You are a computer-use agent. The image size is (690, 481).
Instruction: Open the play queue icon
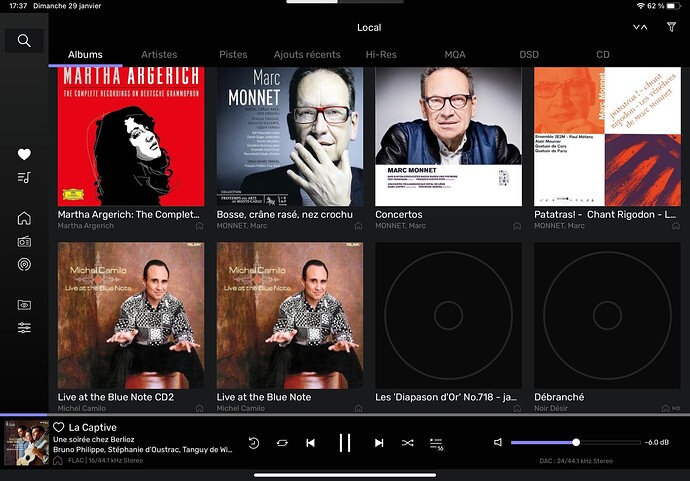pos(437,444)
